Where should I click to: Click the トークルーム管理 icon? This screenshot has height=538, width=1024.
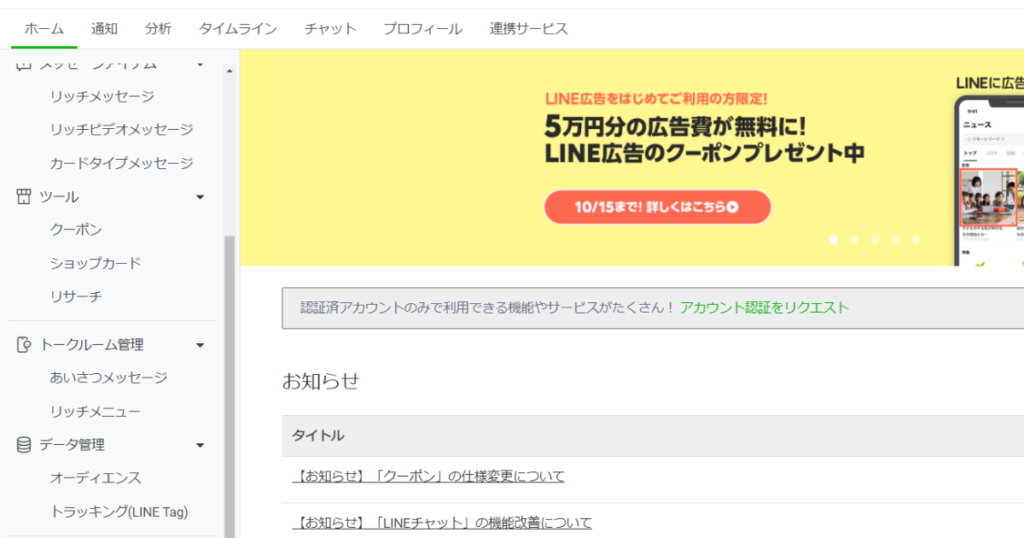pyautogui.click(x=24, y=345)
